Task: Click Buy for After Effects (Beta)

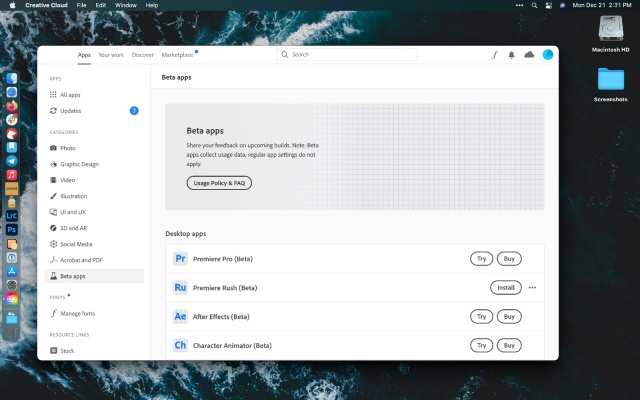Action: 509,316
